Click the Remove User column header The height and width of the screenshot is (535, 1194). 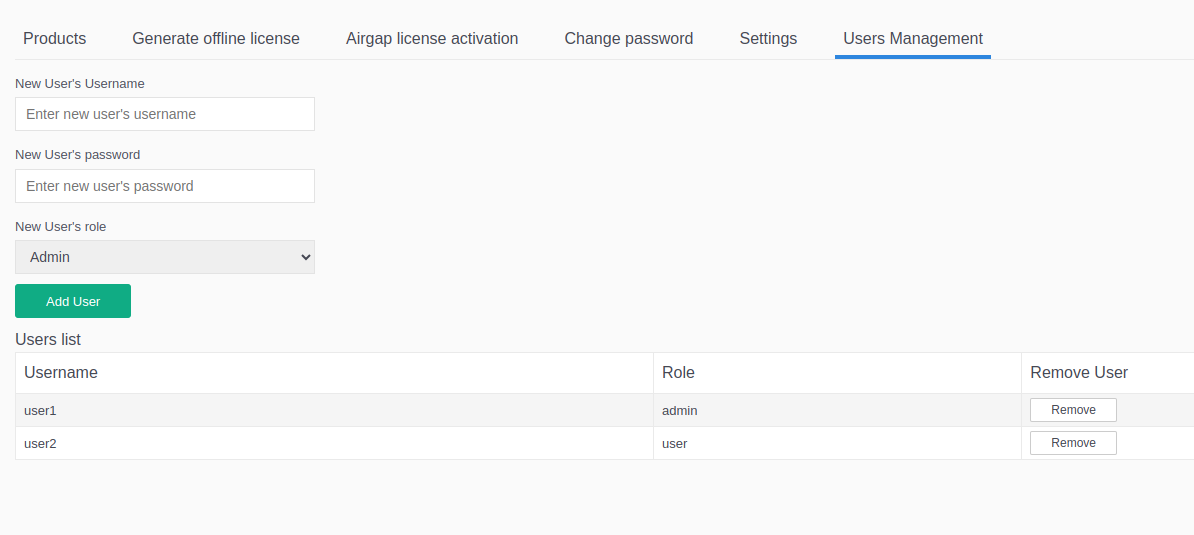(x=1079, y=373)
